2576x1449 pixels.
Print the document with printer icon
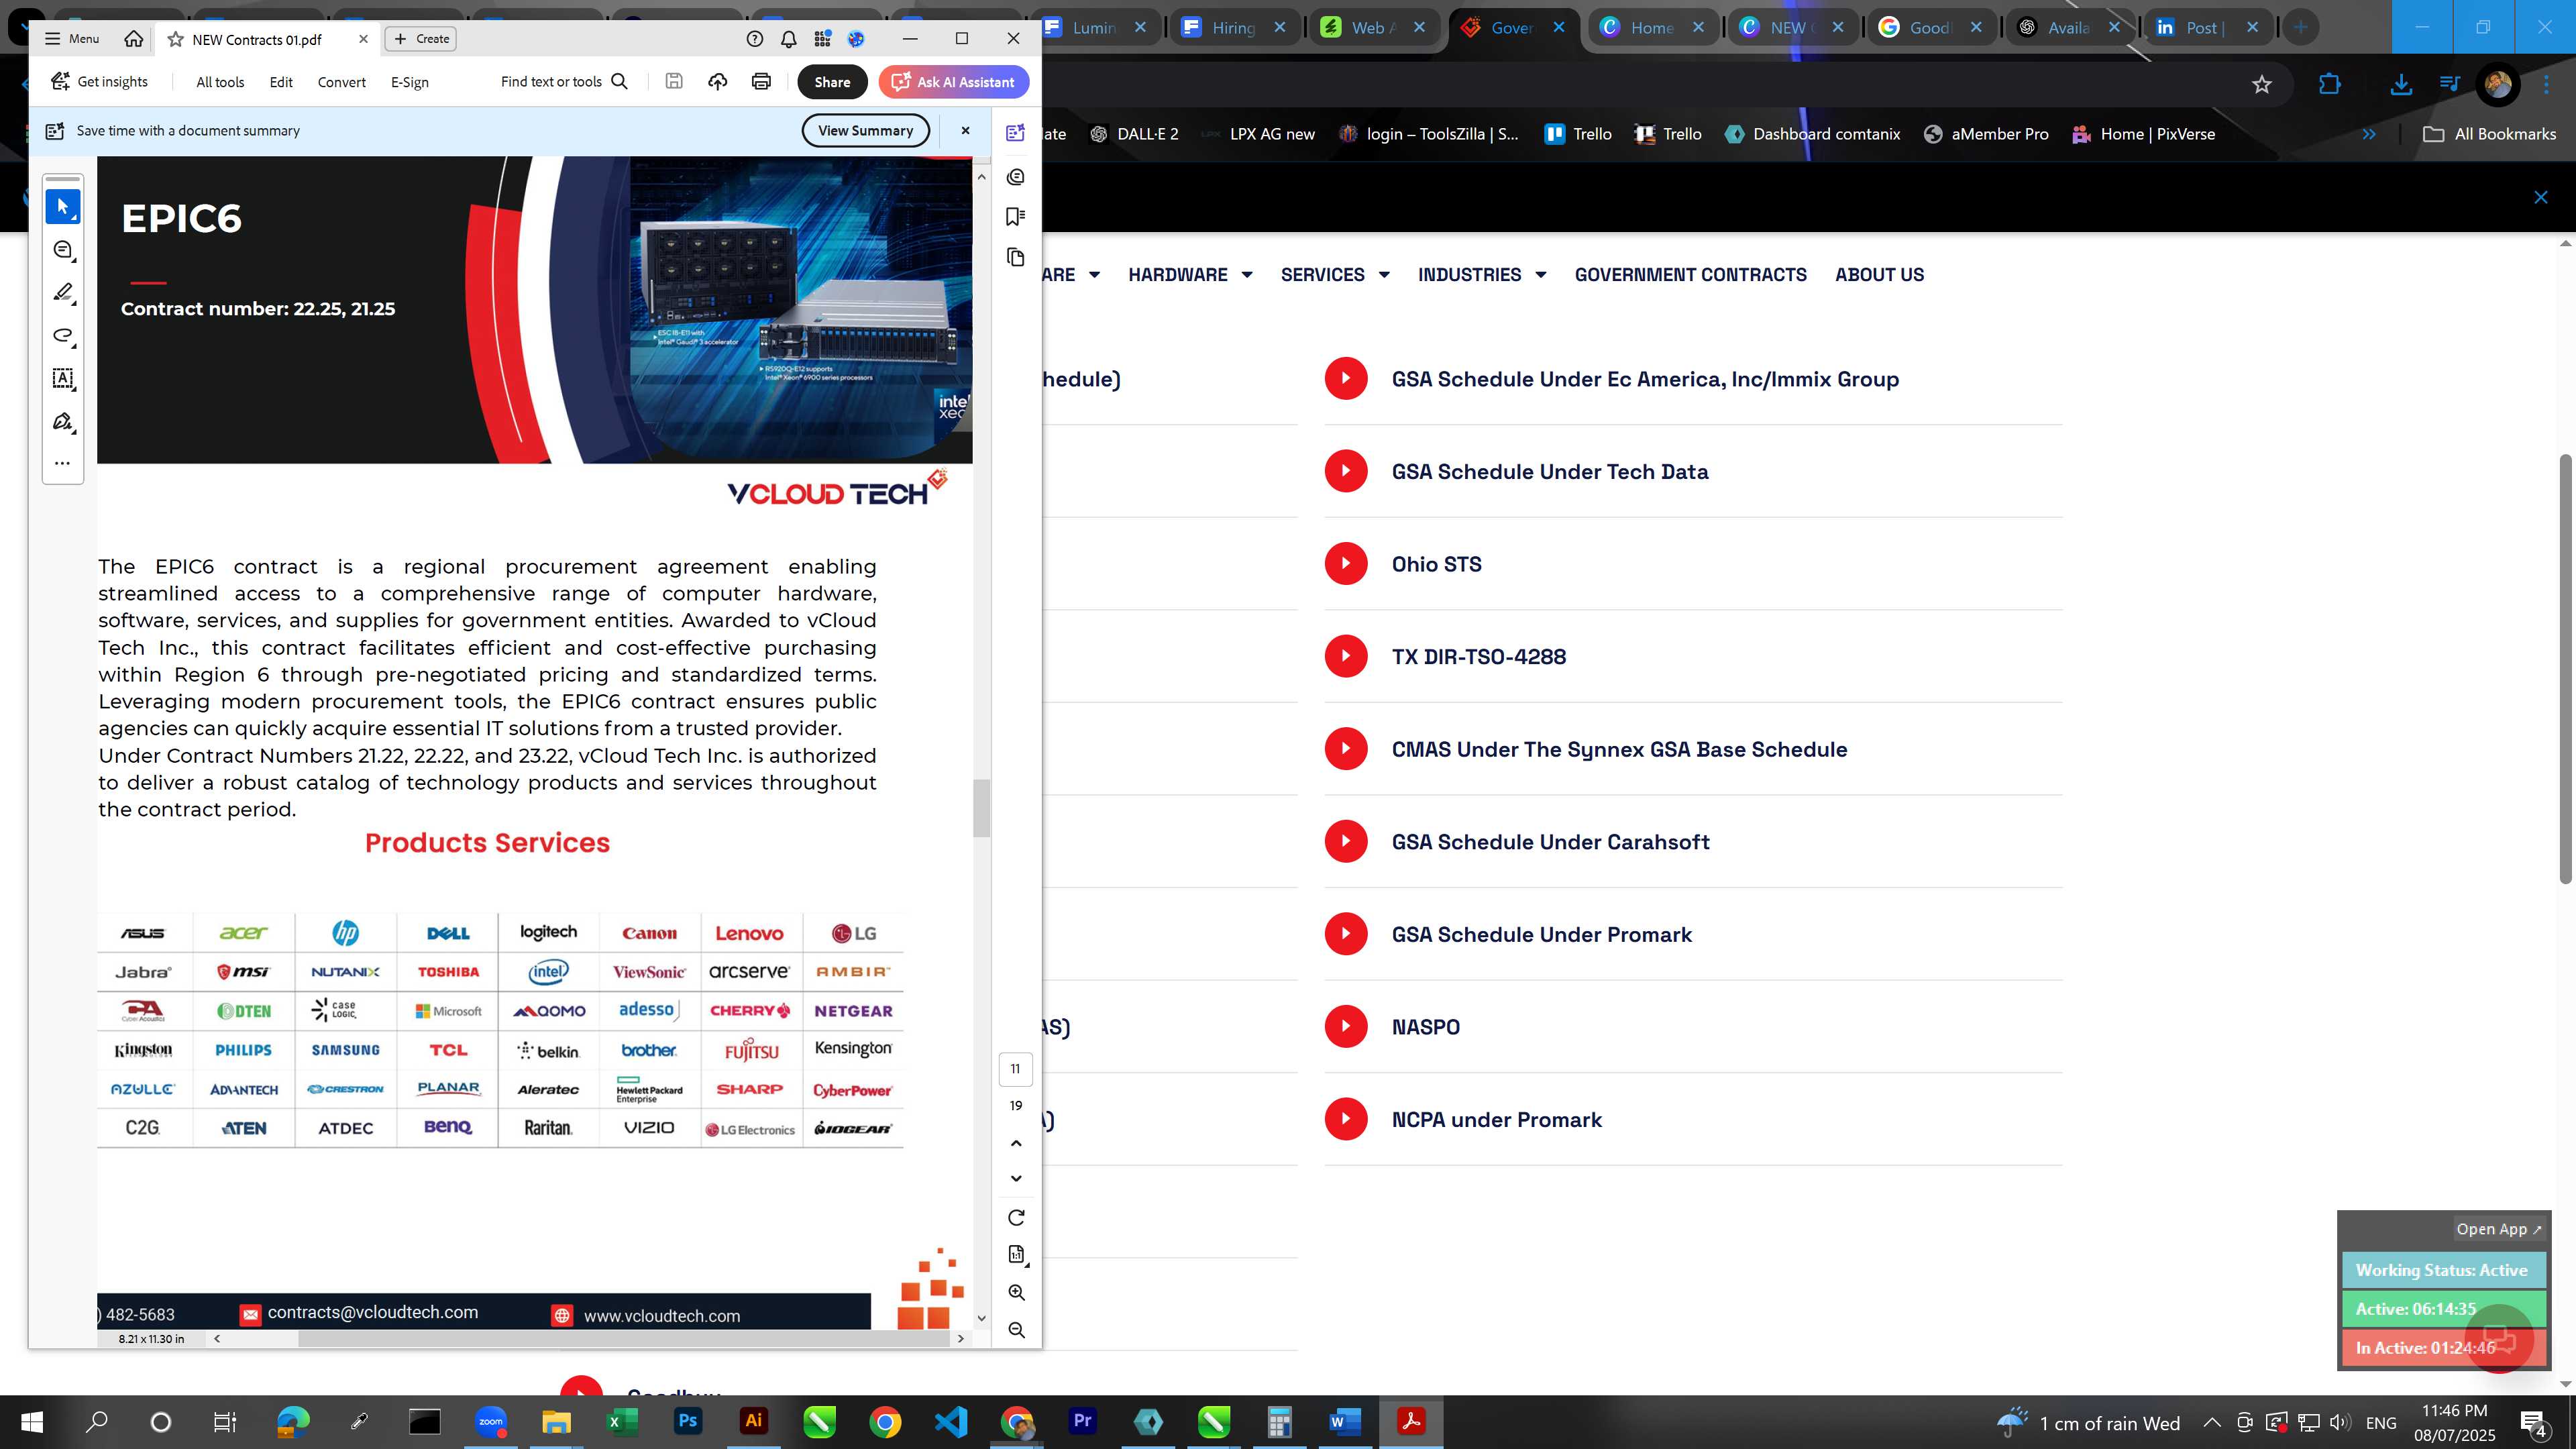point(762,82)
